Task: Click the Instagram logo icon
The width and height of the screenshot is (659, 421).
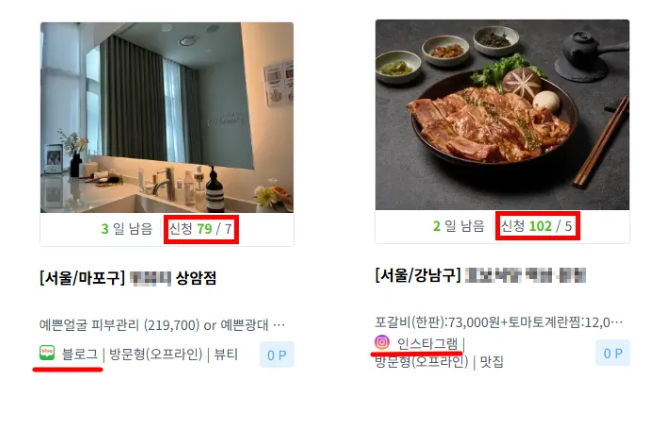Action: [x=382, y=342]
